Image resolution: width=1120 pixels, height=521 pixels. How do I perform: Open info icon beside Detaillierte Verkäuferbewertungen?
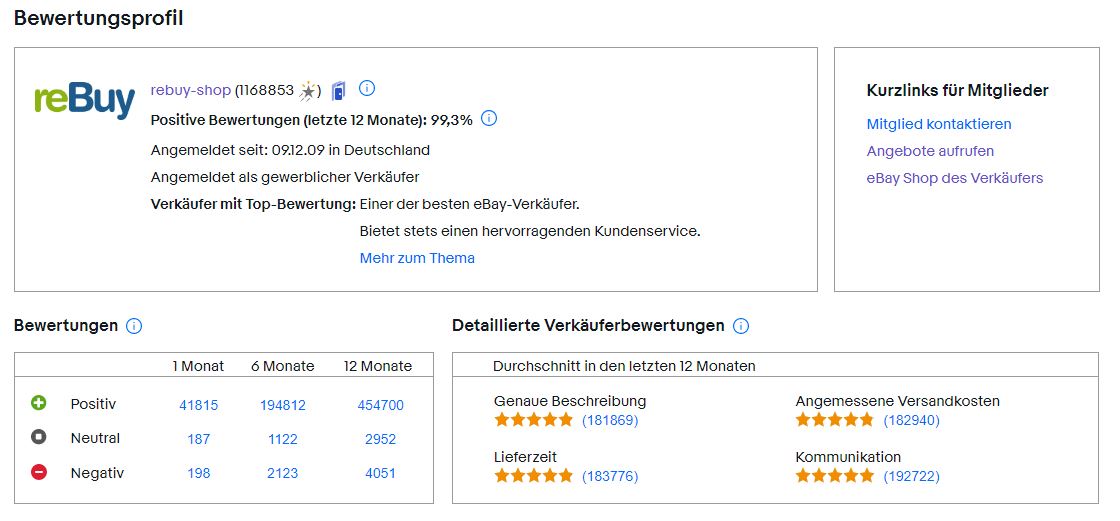(741, 326)
